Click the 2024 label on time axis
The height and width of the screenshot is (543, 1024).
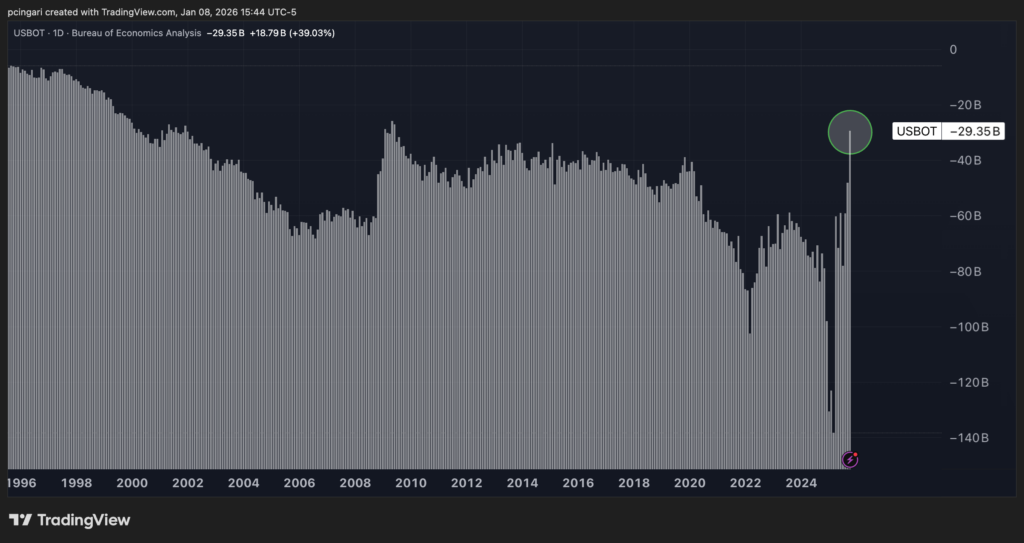[800, 483]
